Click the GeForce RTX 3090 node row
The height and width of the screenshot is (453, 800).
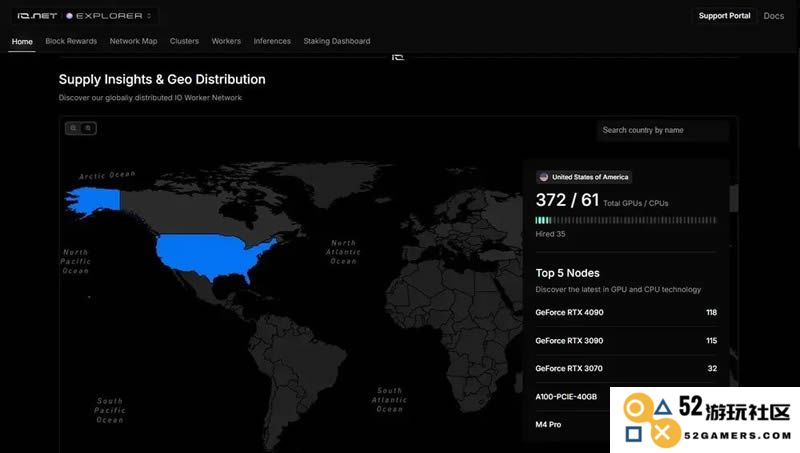click(x=626, y=340)
